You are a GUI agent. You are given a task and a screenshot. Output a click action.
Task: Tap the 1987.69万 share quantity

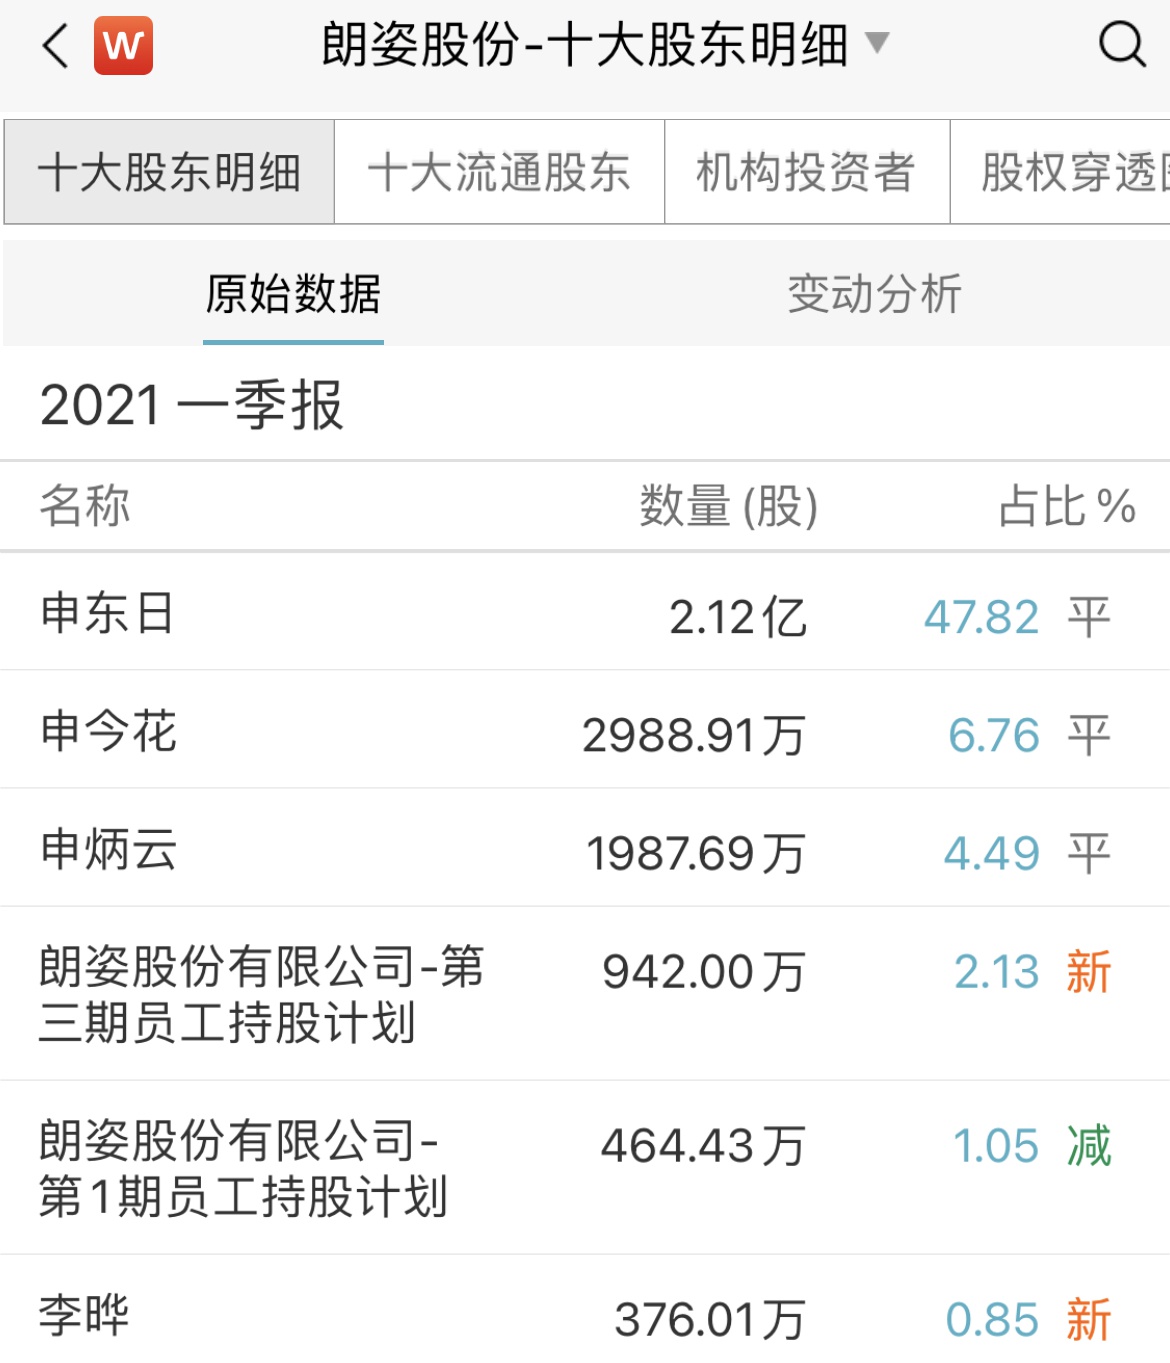coord(696,854)
